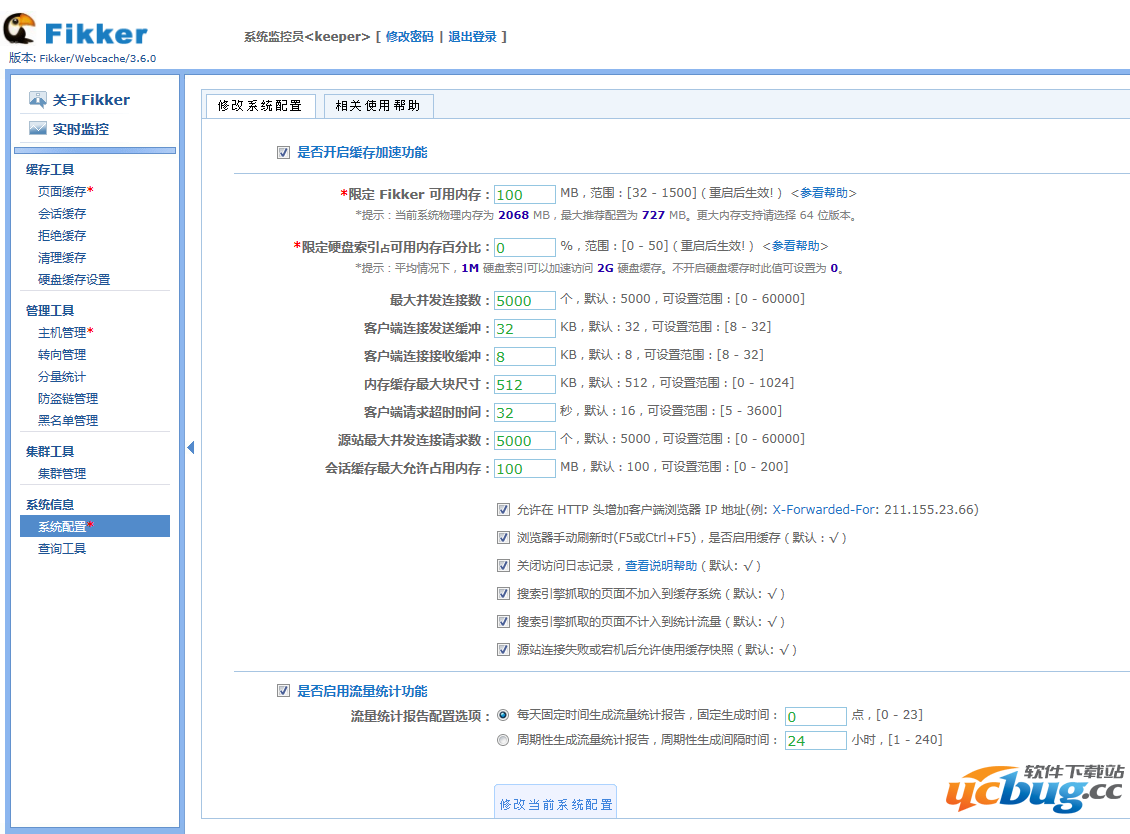Viewport: 1130px width, 834px height.
Task: Disable the 关闭访问日志记录 checkbox
Action: pos(504,565)
